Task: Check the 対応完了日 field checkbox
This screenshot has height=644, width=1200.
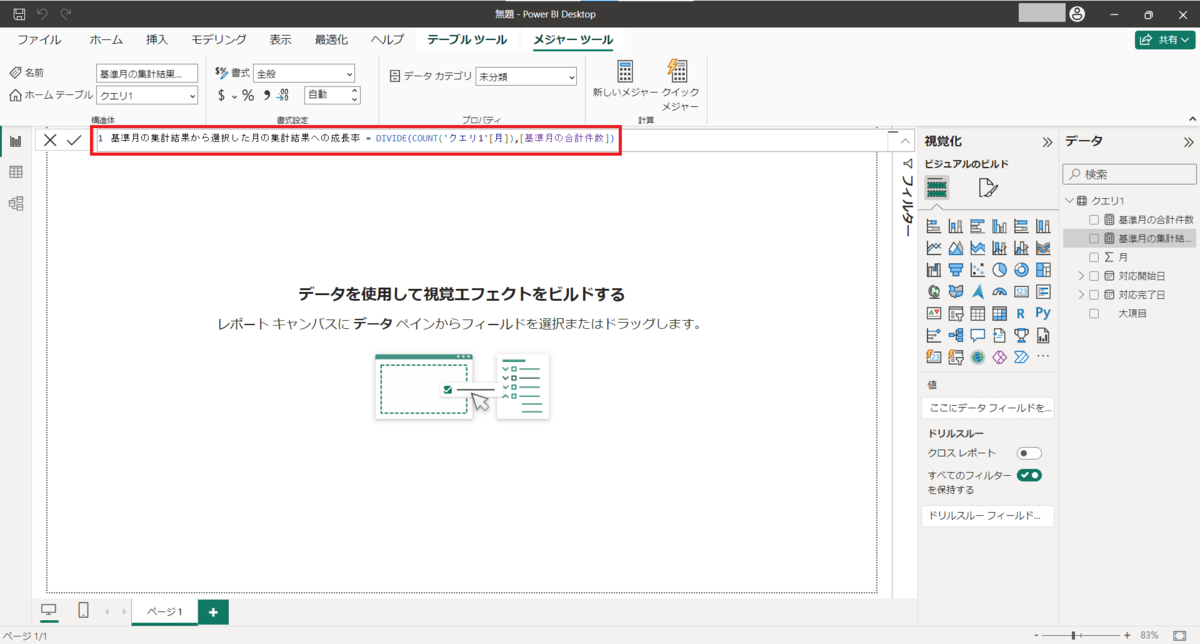Action: click(x=1094, y=295)
